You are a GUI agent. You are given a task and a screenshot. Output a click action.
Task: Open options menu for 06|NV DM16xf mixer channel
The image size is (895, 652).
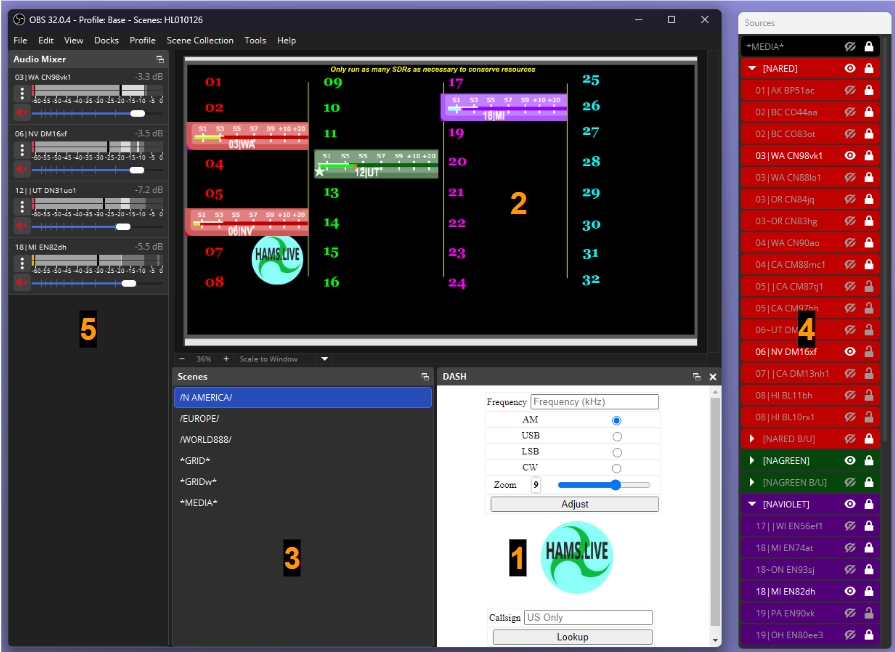coord(22,149)
